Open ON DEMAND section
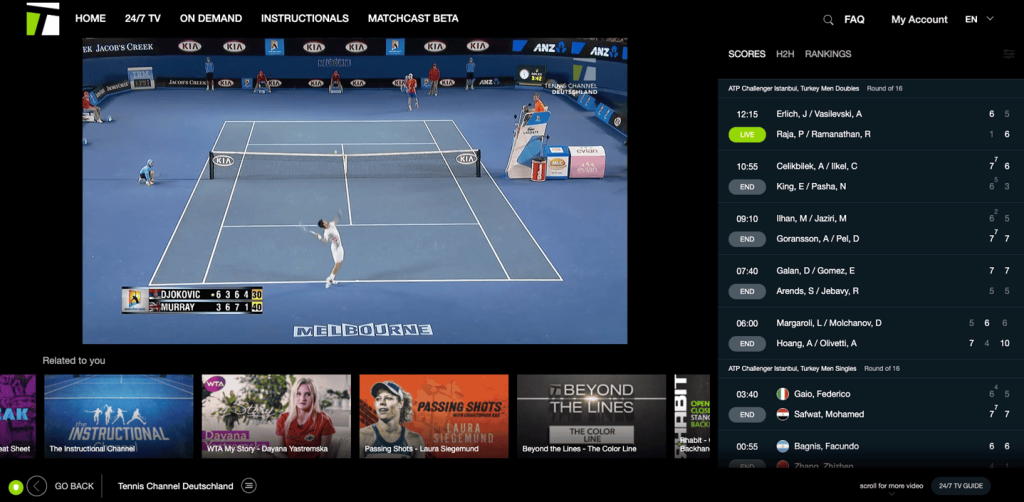 pyautogui.click(x=211, y=18)
